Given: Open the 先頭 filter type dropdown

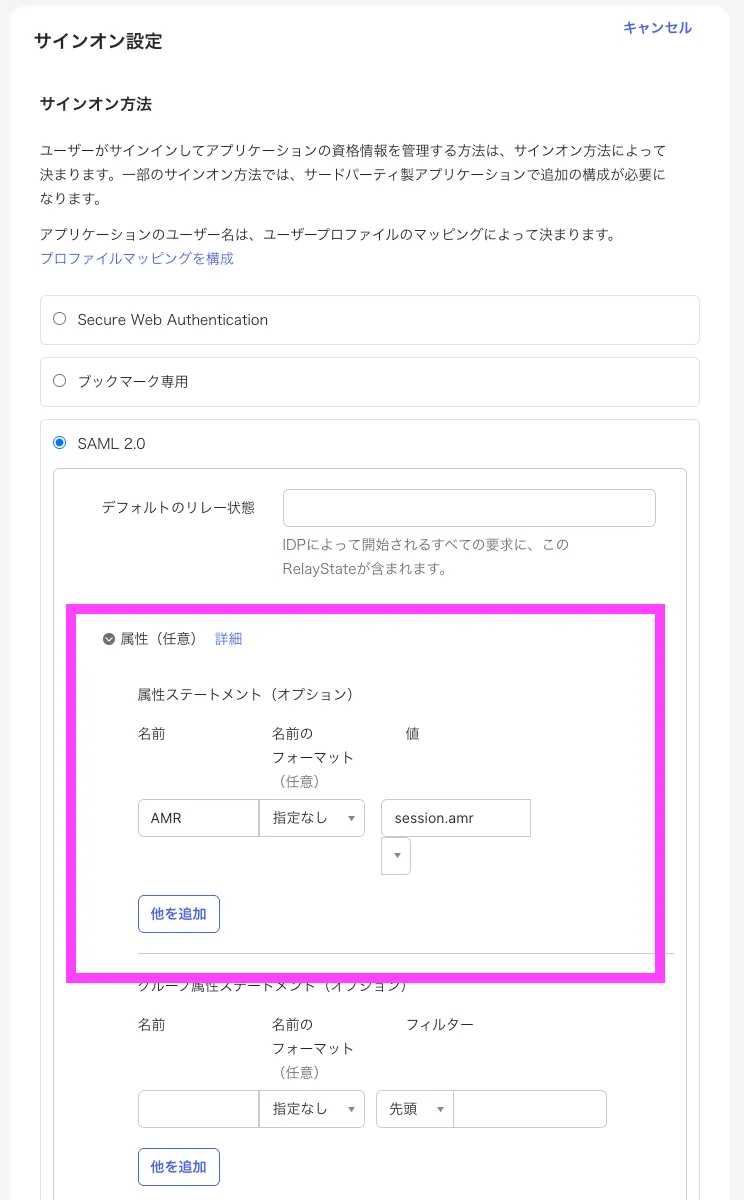Looking at the screenshot, I should [x=414, y=1109].
